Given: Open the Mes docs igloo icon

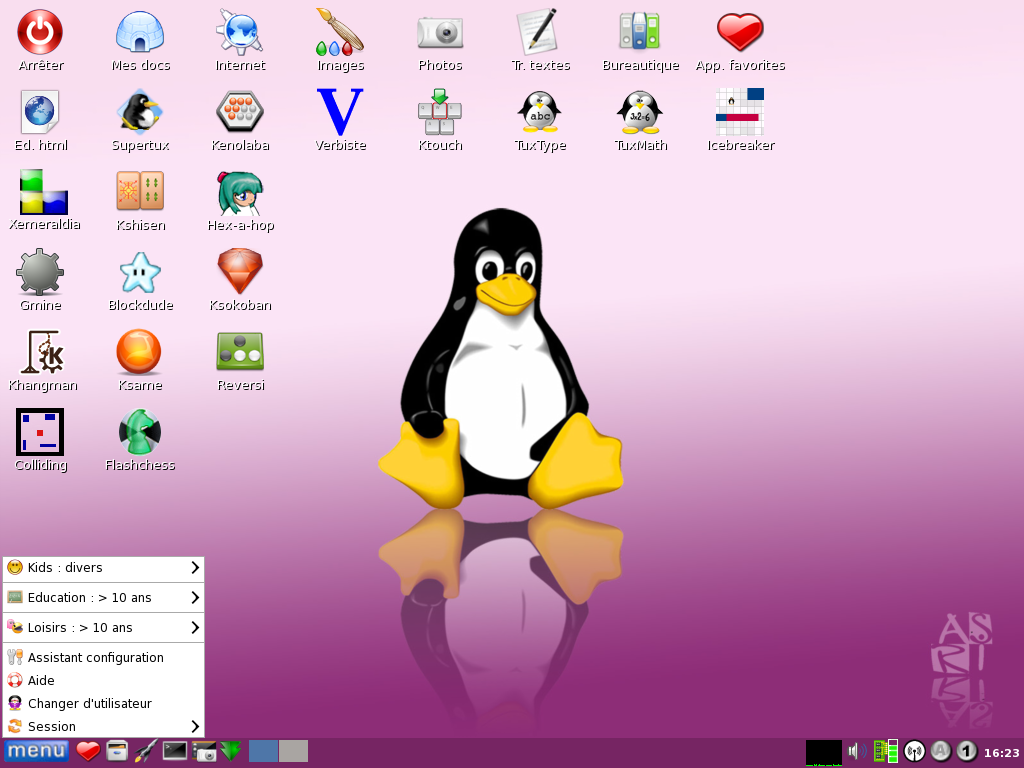Looking at the screenshot, I should [140, 32].
